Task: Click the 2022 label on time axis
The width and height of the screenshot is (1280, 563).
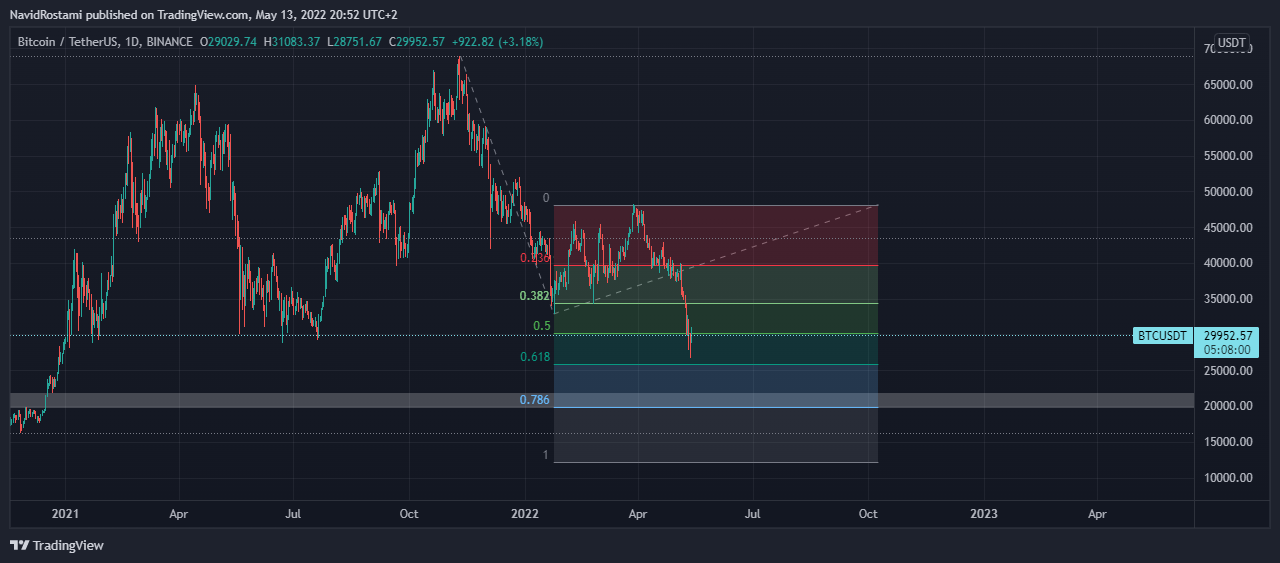Action: tap(524, 514)
